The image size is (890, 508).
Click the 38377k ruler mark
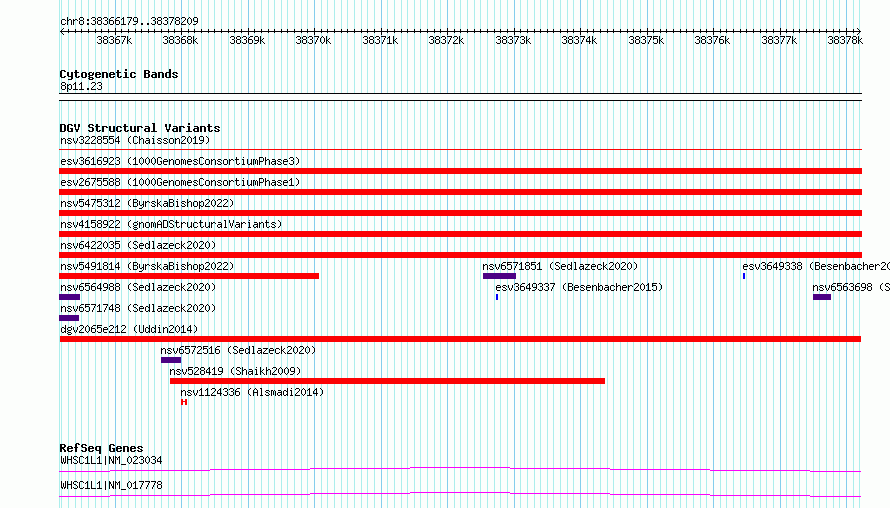click(779, 40)
